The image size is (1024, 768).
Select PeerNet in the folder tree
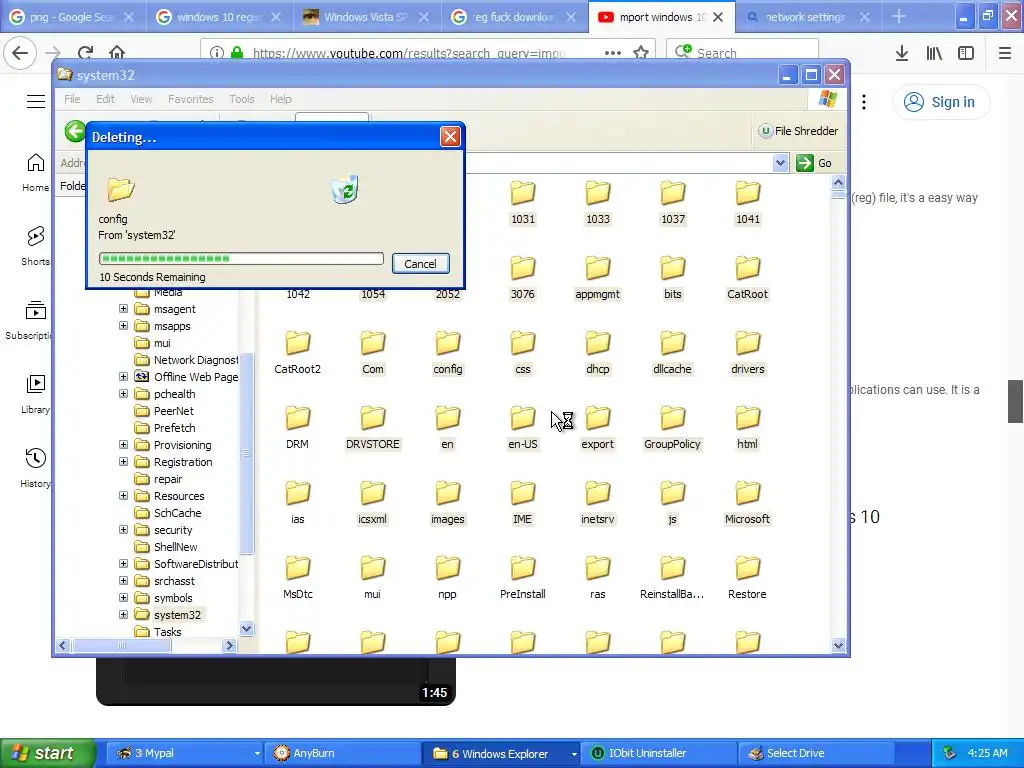[x=174, y=411]
